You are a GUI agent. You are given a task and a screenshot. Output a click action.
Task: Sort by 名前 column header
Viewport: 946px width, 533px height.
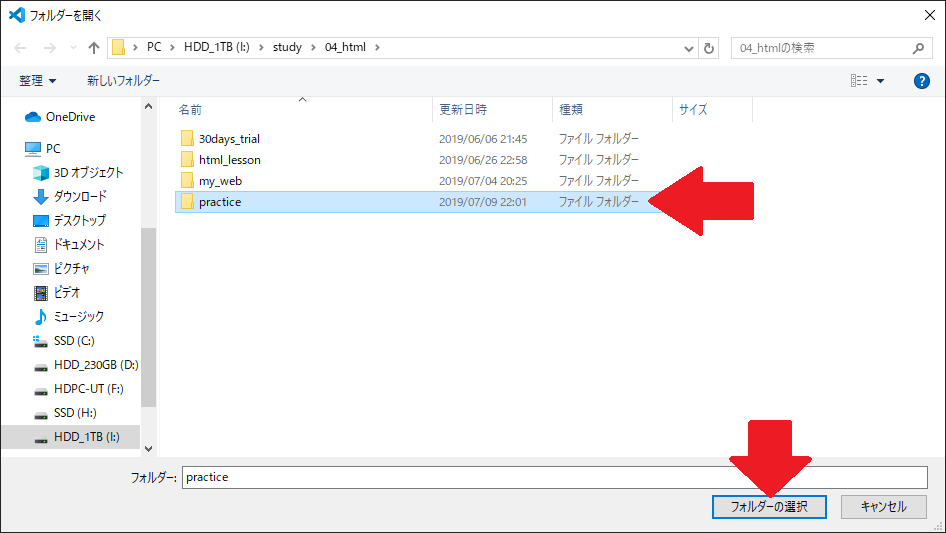190,110
